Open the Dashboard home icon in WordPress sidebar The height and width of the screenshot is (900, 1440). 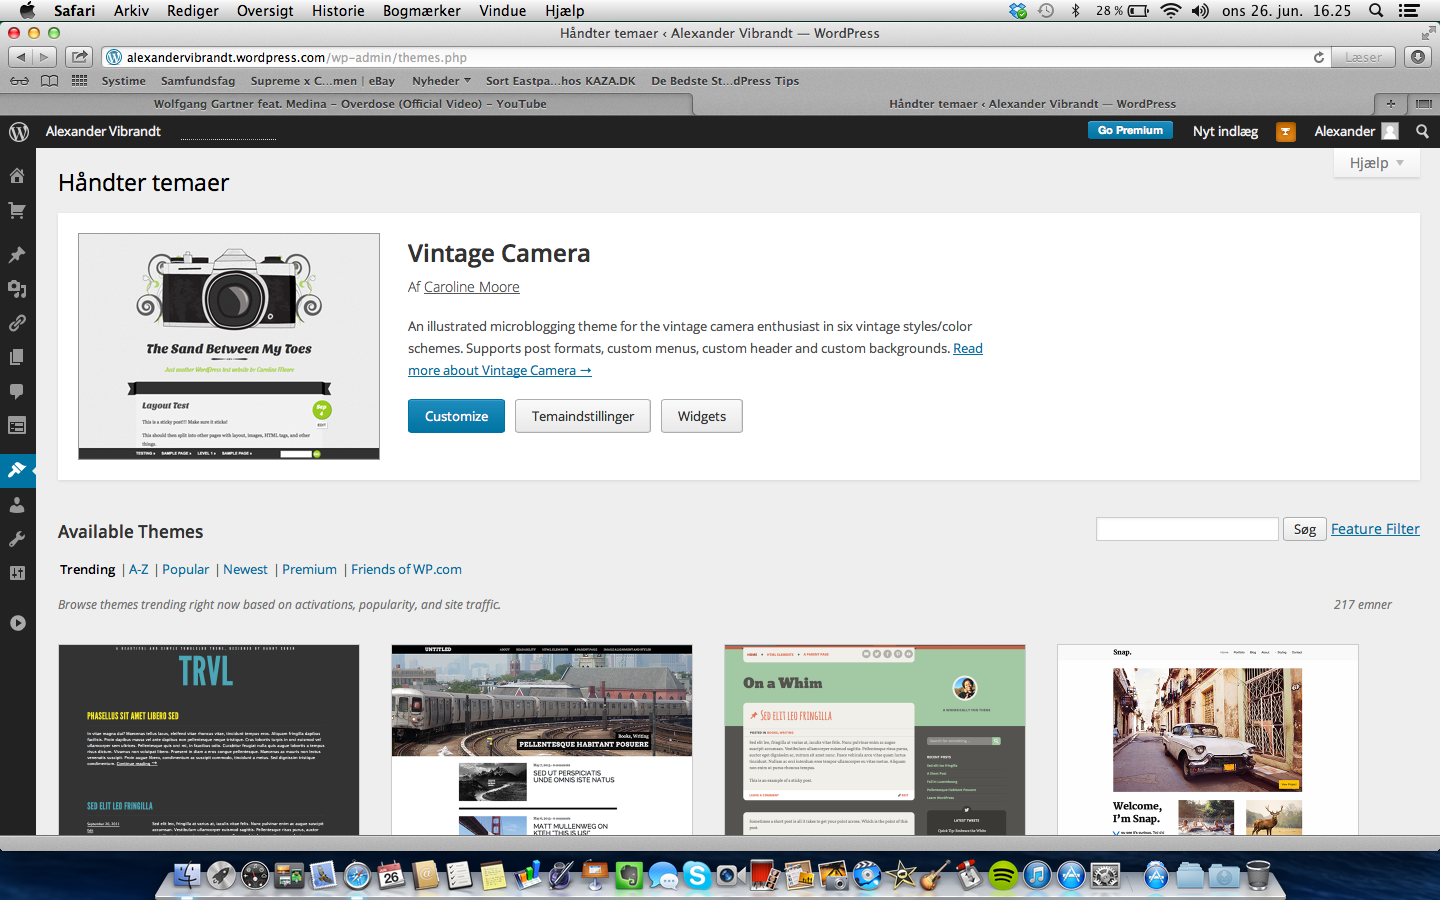point(17,176)
